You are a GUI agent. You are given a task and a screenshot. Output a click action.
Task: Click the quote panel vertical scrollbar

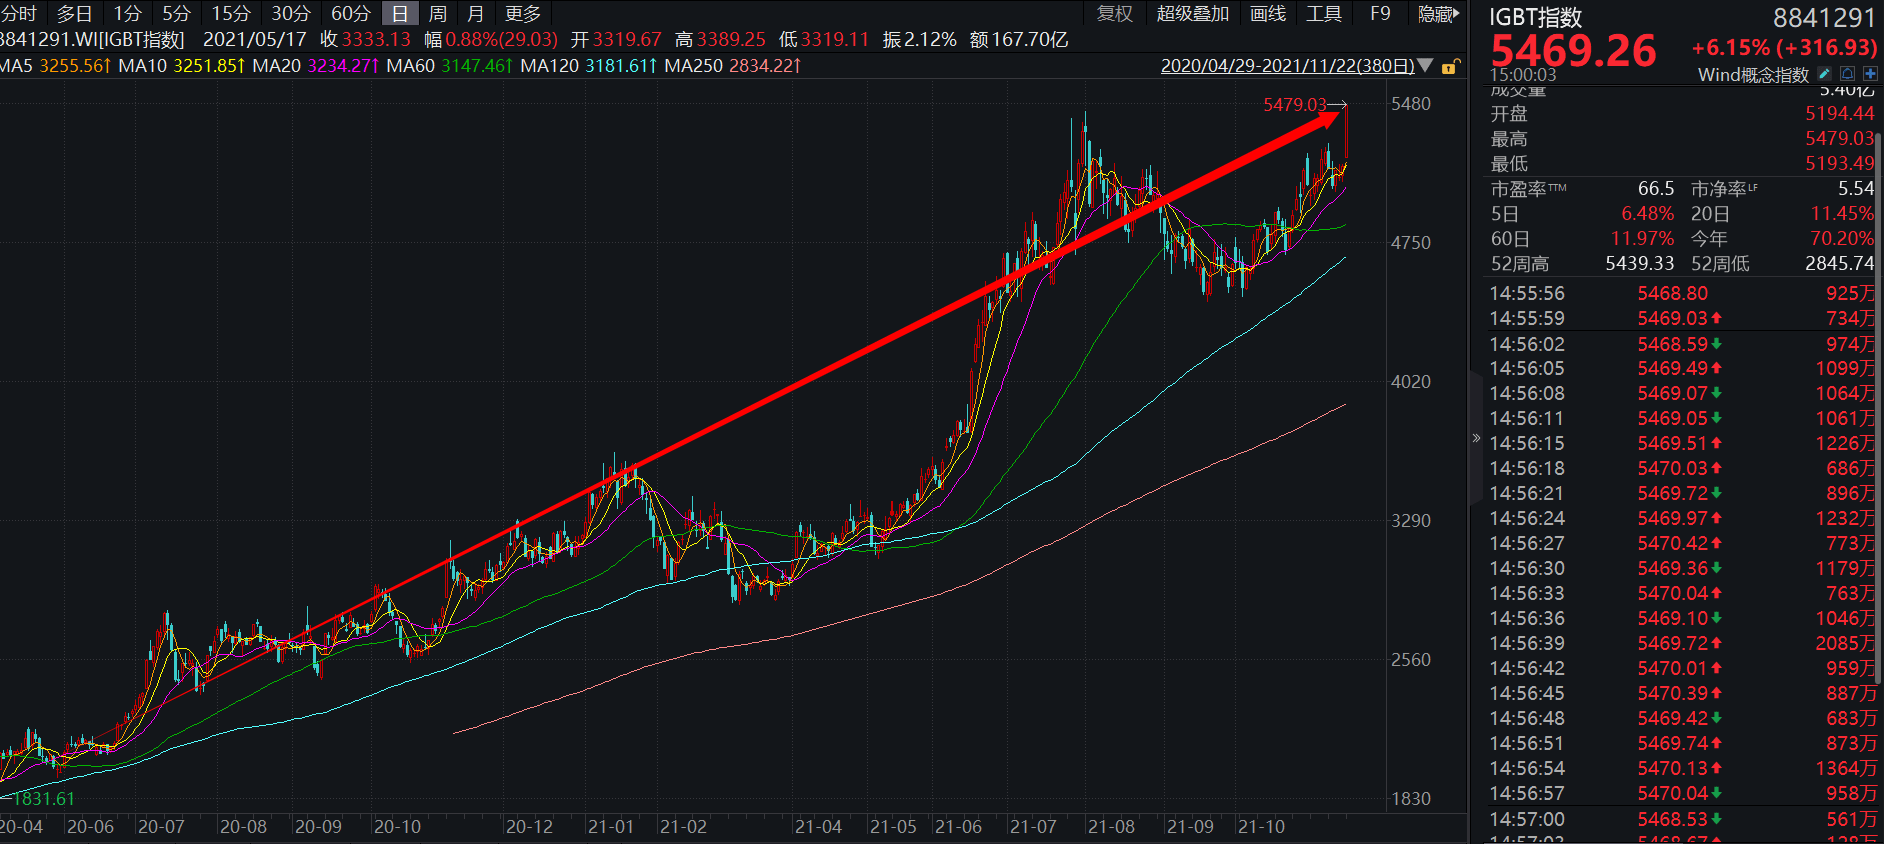(1878, 400)
